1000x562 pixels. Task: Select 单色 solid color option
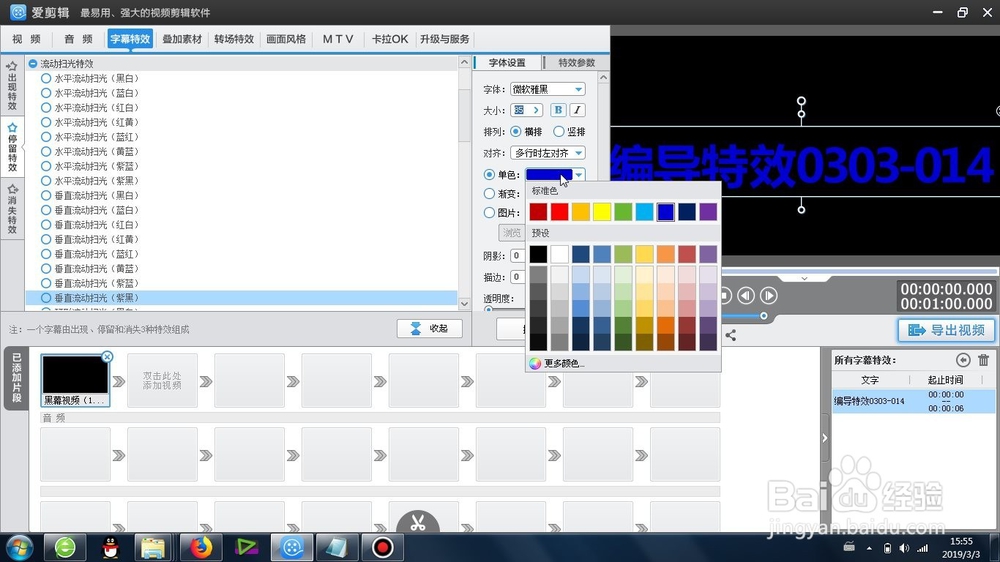[501, 175]
